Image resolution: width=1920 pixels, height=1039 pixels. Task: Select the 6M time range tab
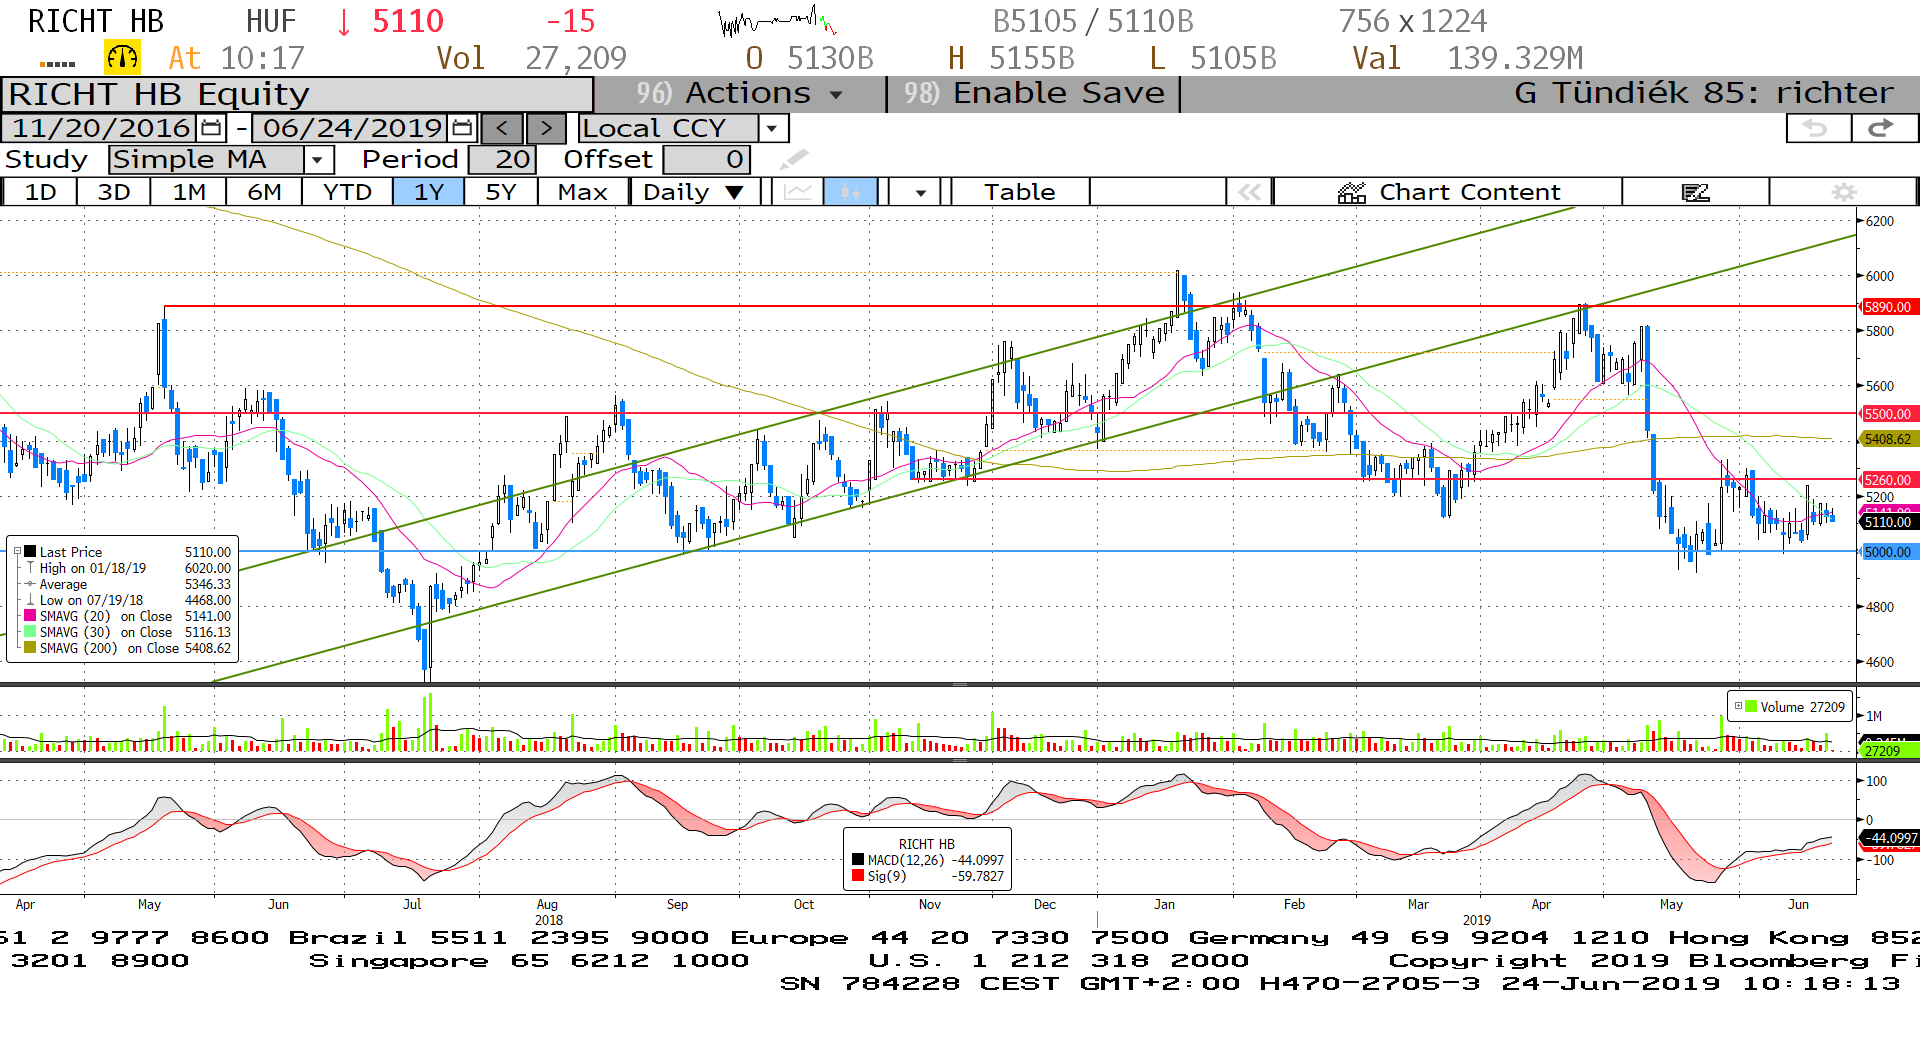coord(264,192)
